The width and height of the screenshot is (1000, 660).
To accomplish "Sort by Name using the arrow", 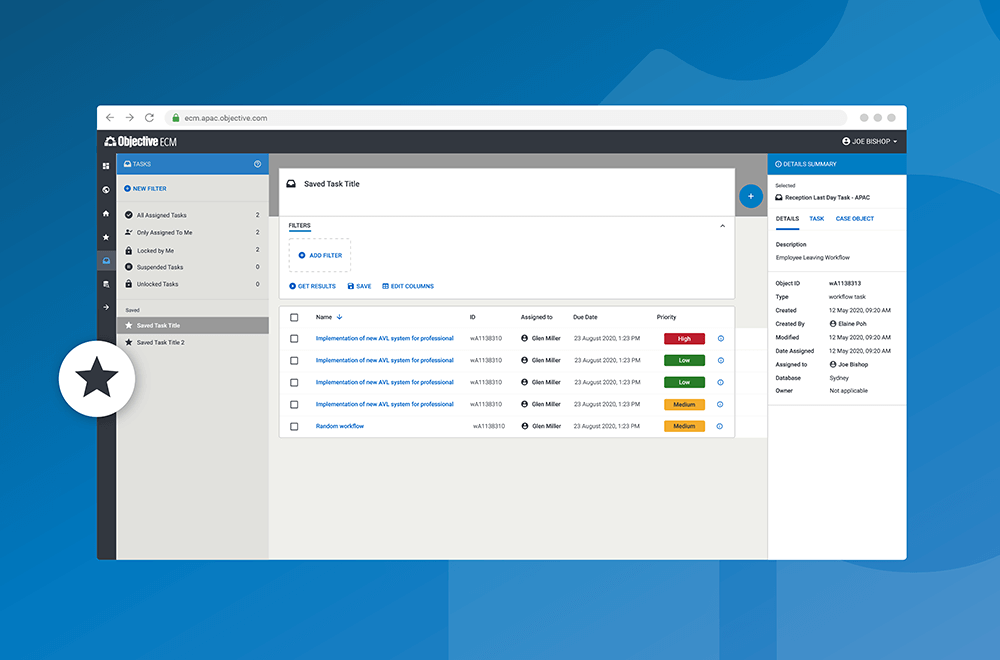I will pyautogui.click(x=340, y=317).
